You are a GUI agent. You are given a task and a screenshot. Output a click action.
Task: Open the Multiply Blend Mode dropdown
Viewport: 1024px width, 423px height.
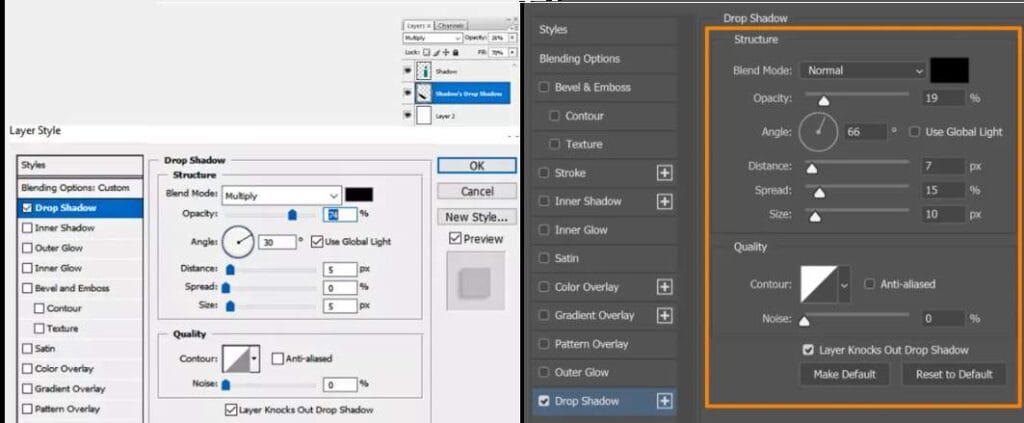(x=282, y=196)
